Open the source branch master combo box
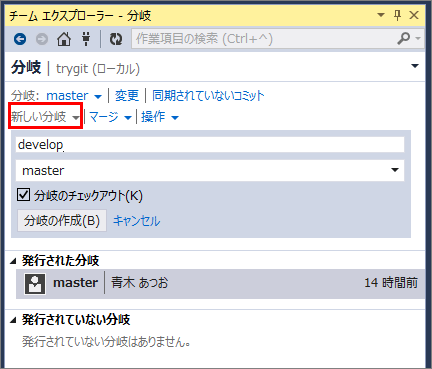The width and height of the screenshot is (432, 369). [210, 170]
